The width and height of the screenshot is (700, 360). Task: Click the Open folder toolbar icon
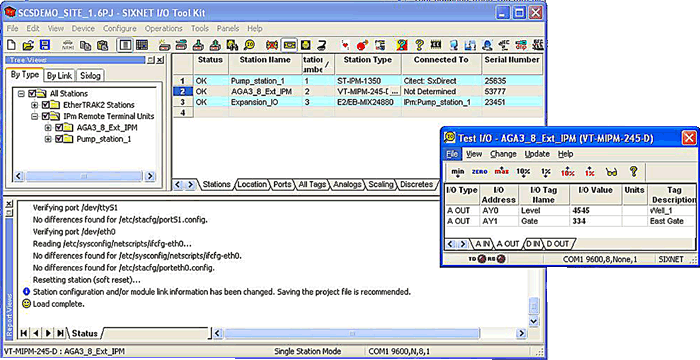(28, 45)
